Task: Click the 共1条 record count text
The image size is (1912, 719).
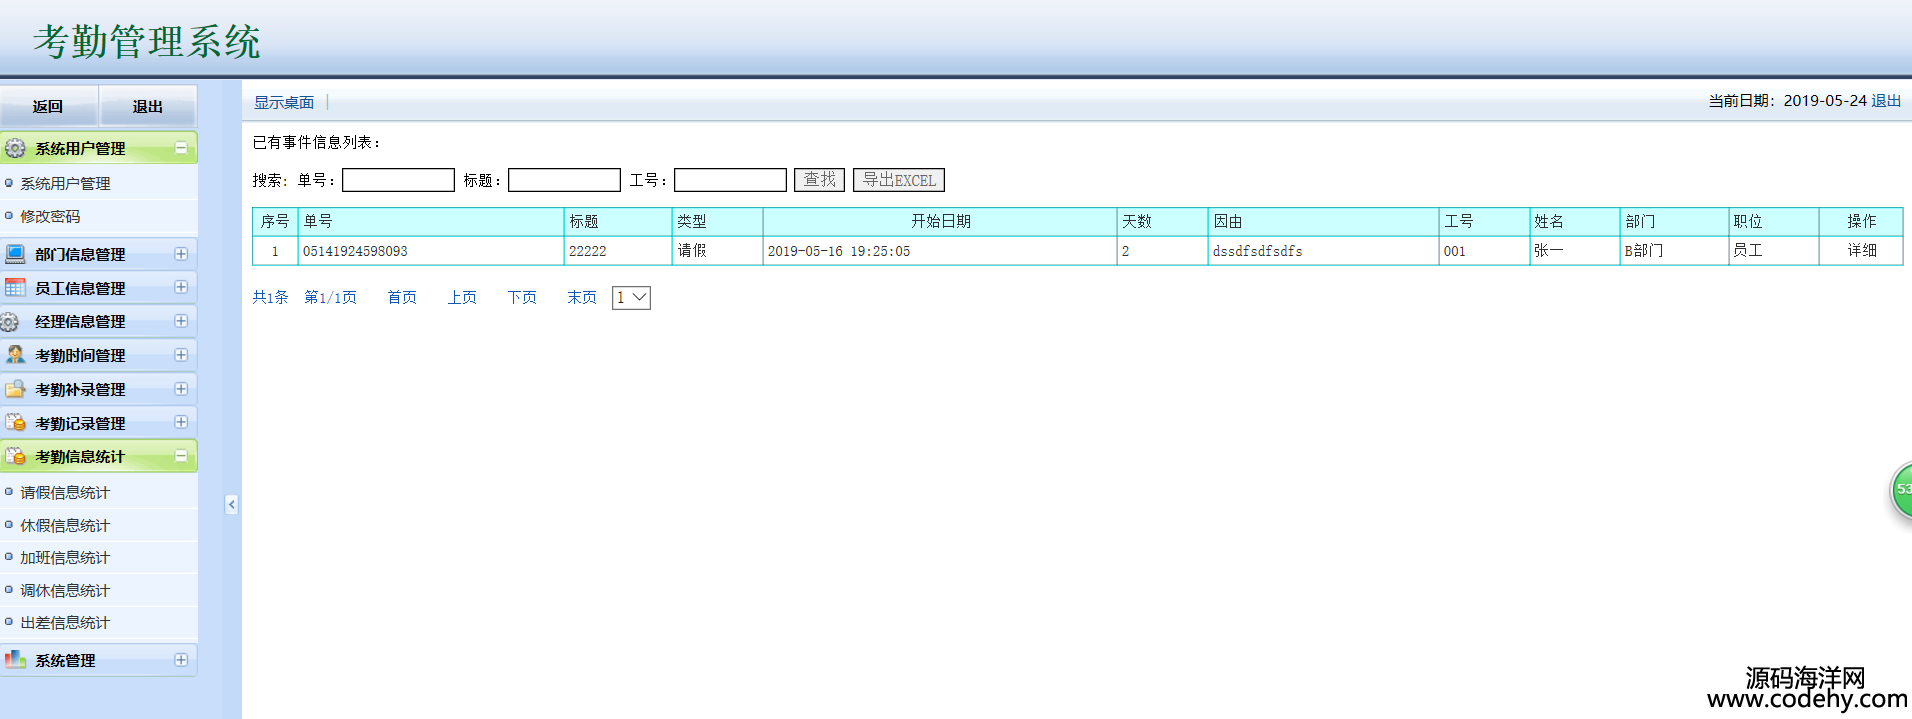Action: point(270,297)
